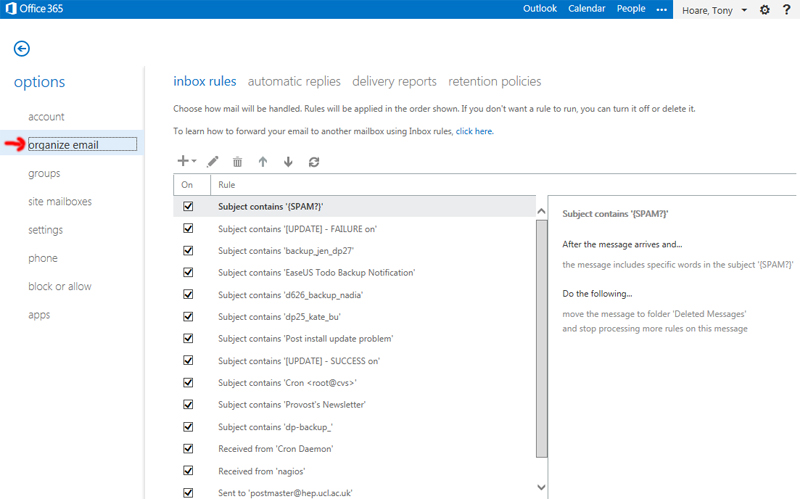Disable the Post install update problem rule

point(188,338)
